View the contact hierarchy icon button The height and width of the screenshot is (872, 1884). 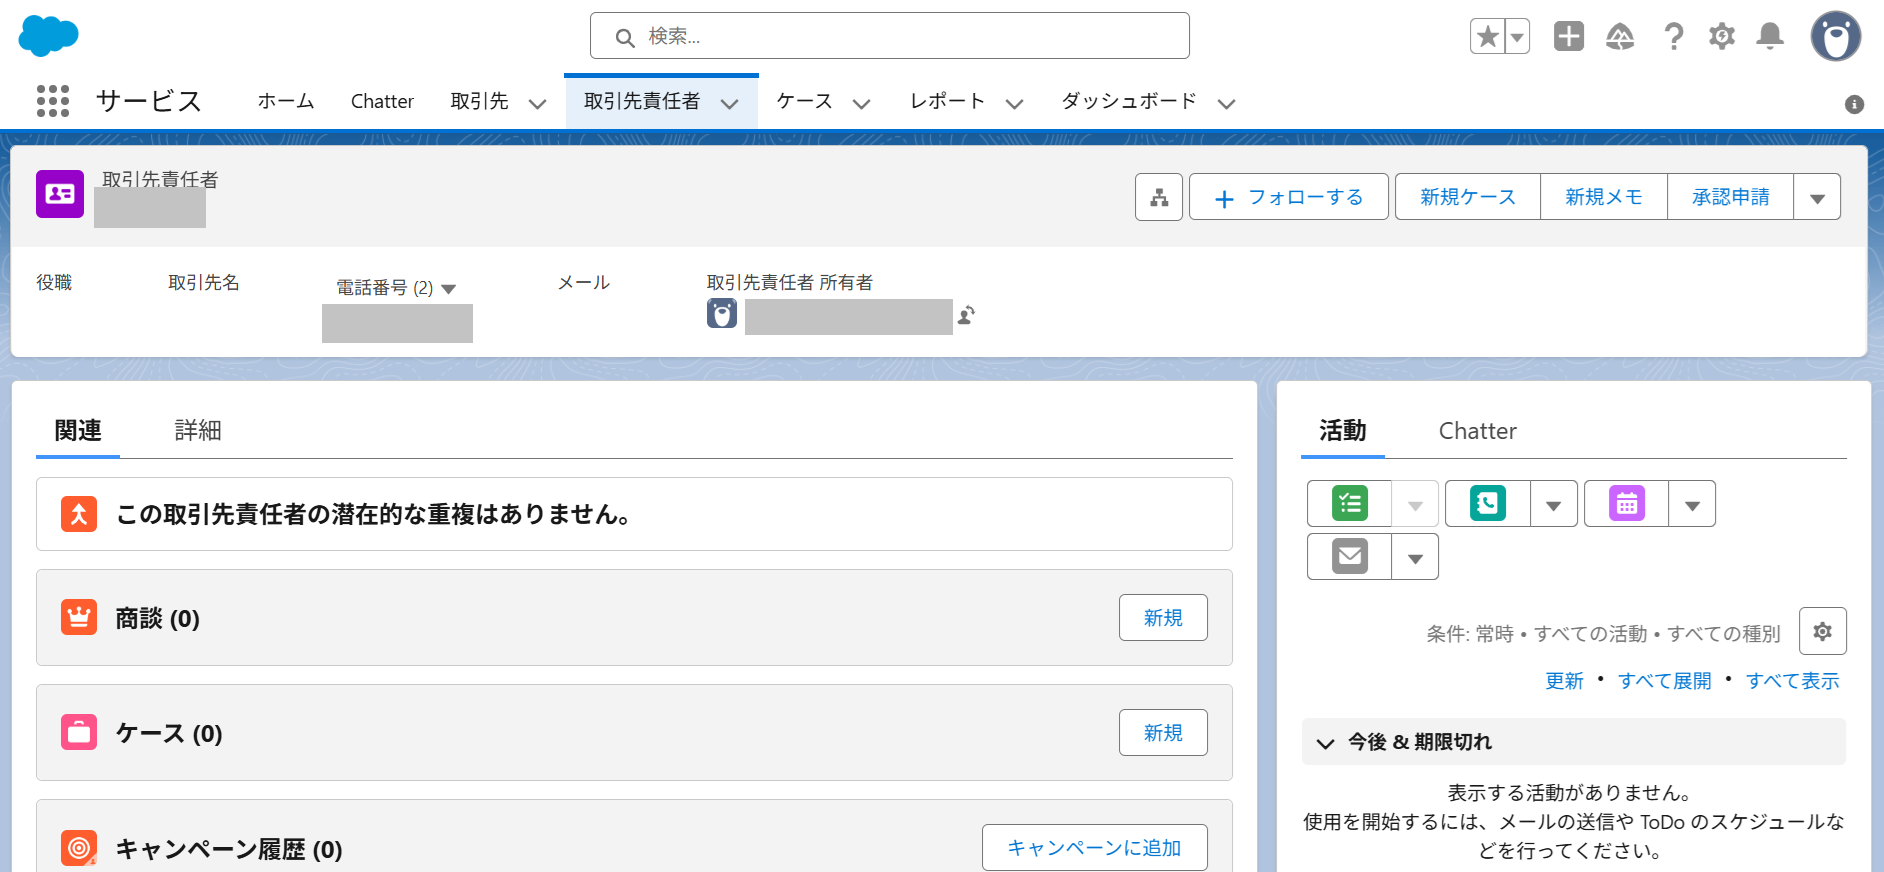point(1159,197)
